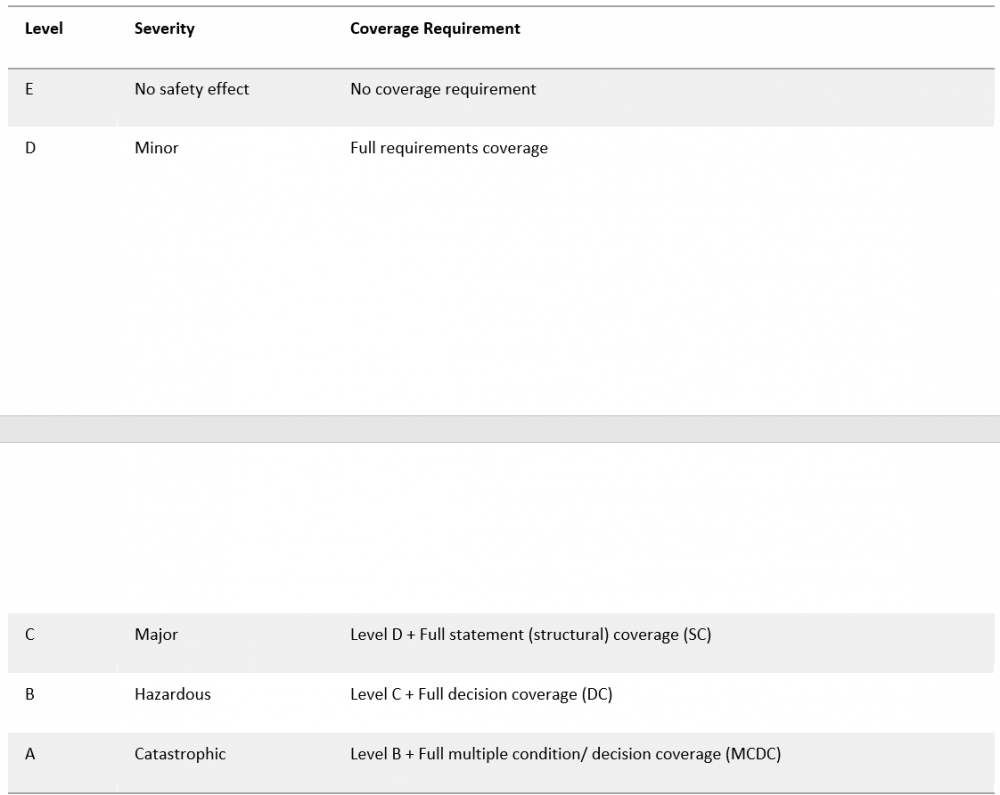The image size is (1000, 795).
Task: Click the gray divider band between table sections
Action: click(500, 429)
